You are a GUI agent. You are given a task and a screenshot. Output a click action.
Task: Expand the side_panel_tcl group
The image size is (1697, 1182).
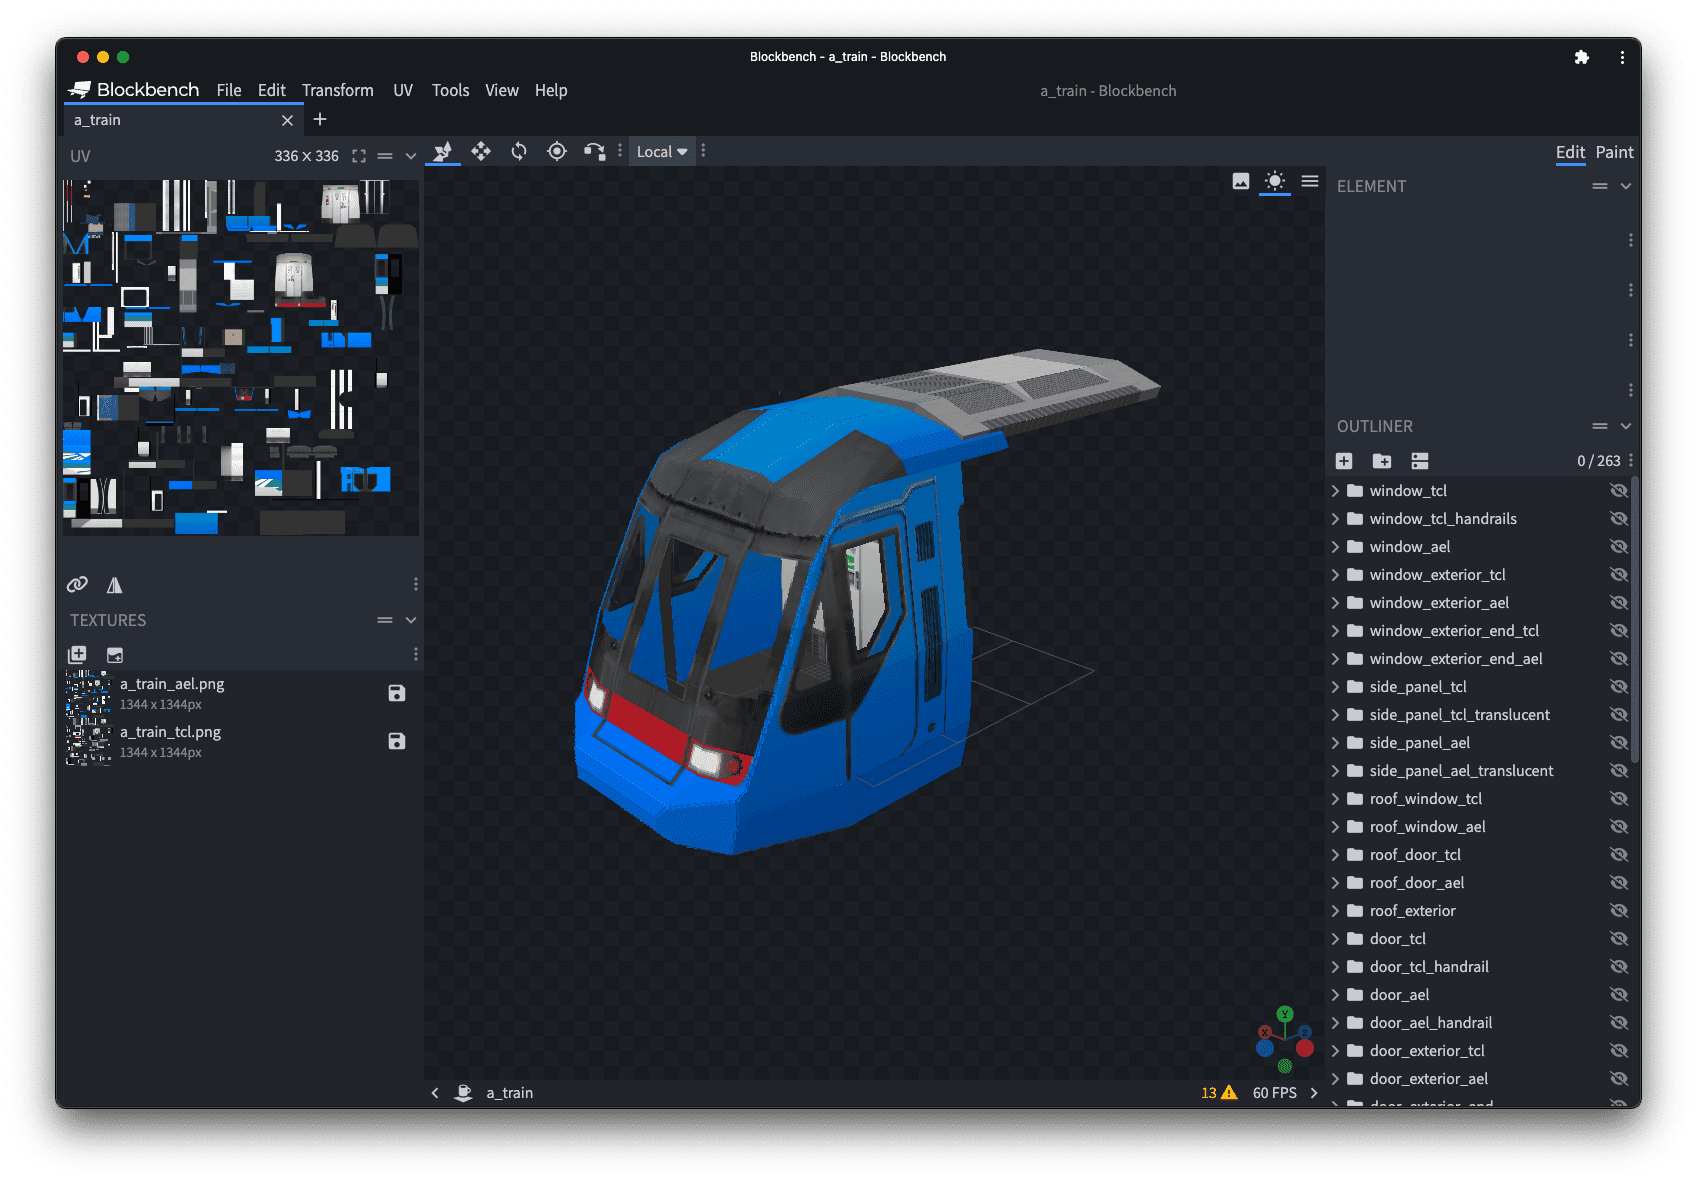[x=1336, y=686]
